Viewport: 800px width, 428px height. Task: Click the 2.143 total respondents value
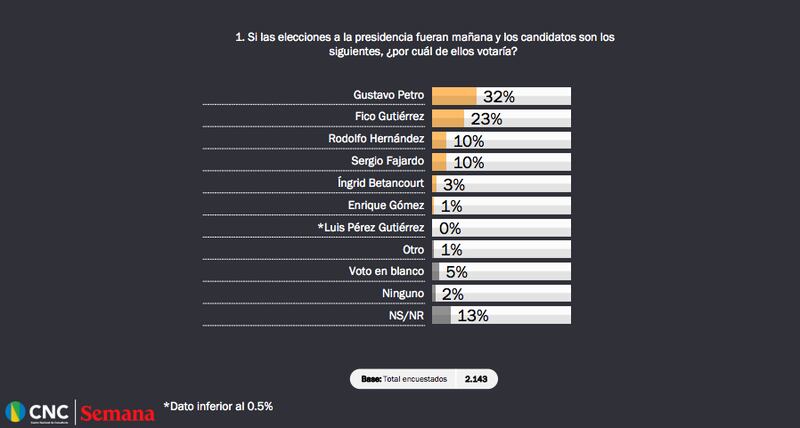(x=475, y=380)
